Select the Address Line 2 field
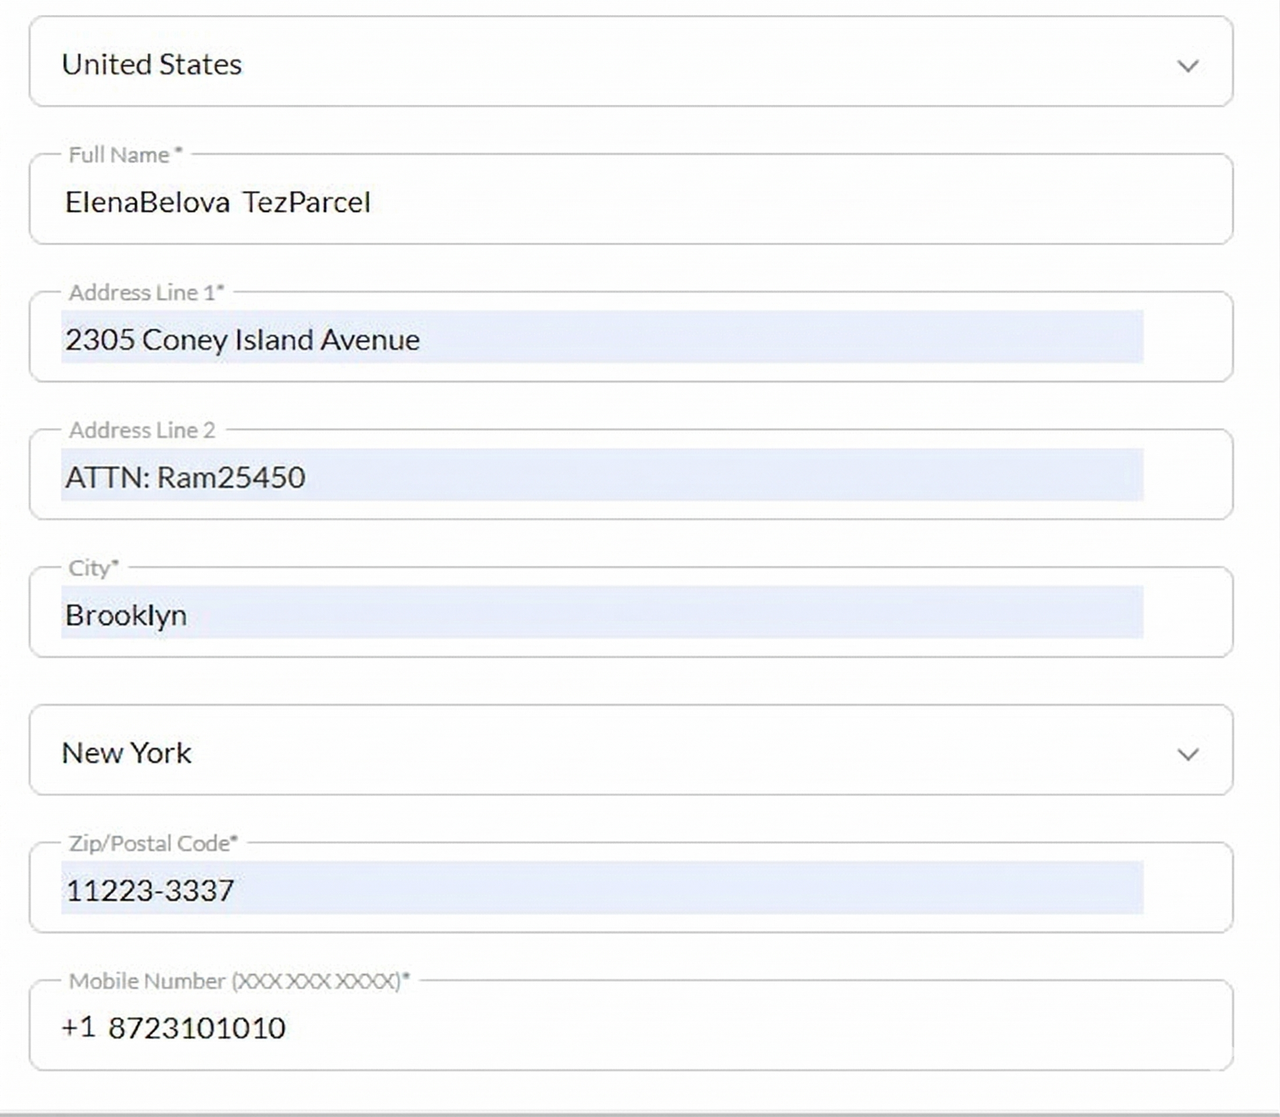This screenshot has height=1117, width=1280. (x=631, y=475)
